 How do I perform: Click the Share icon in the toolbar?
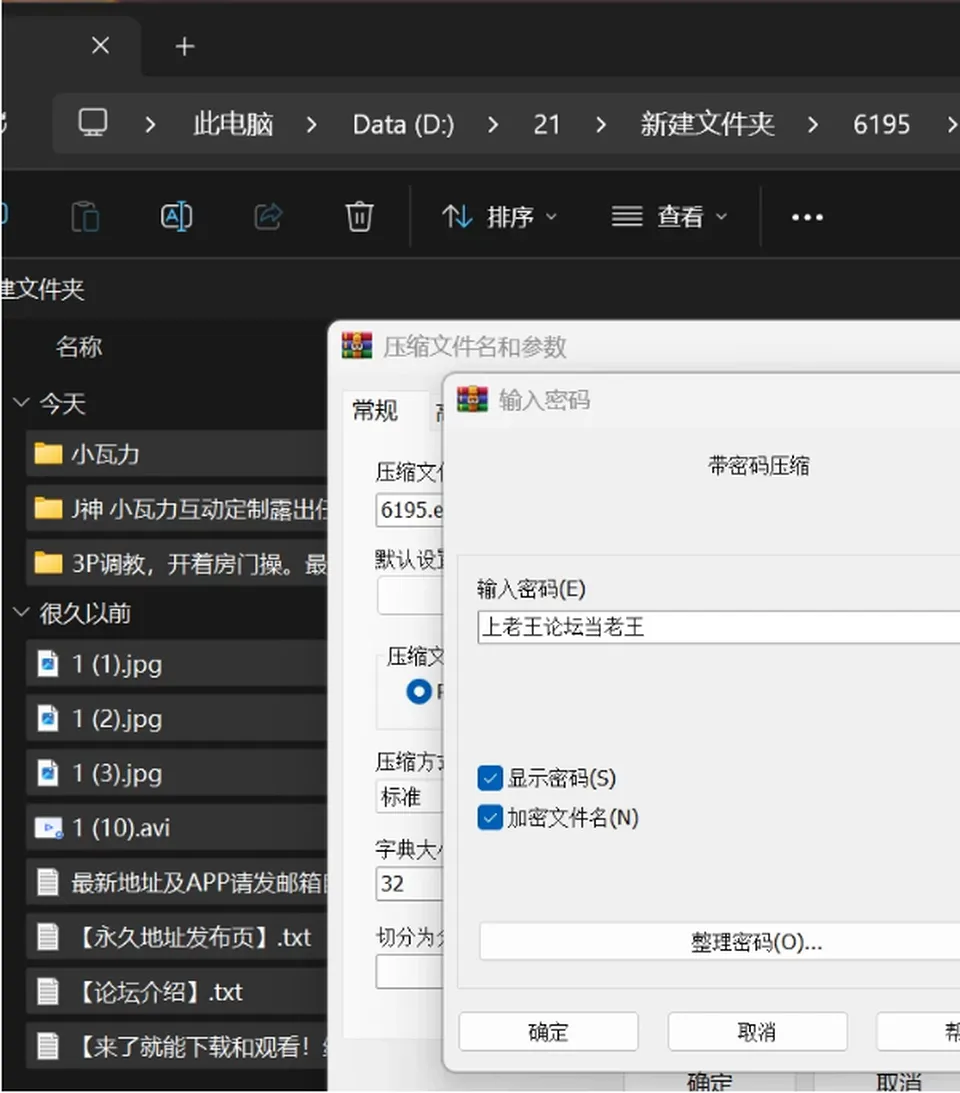(x=268, y=216)
